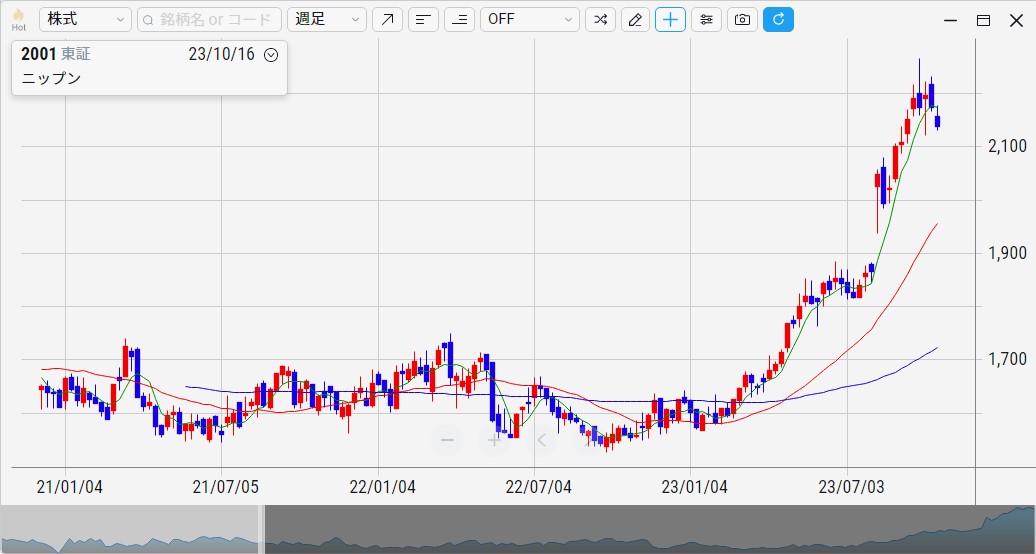Open the 株式 asset type dropdown
Viewport: 1036px width, 554px height.
point(85,20)
